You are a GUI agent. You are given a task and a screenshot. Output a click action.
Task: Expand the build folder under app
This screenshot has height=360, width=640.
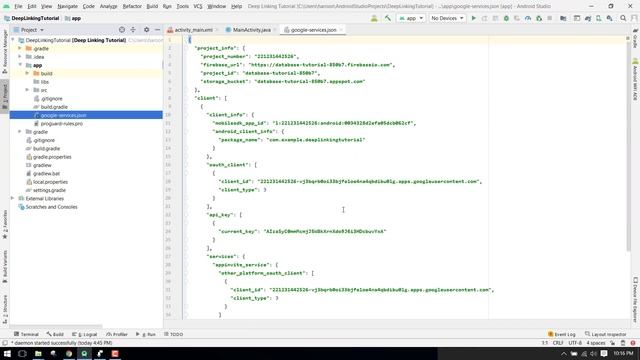pyautogui.click(x=27, y=73)
